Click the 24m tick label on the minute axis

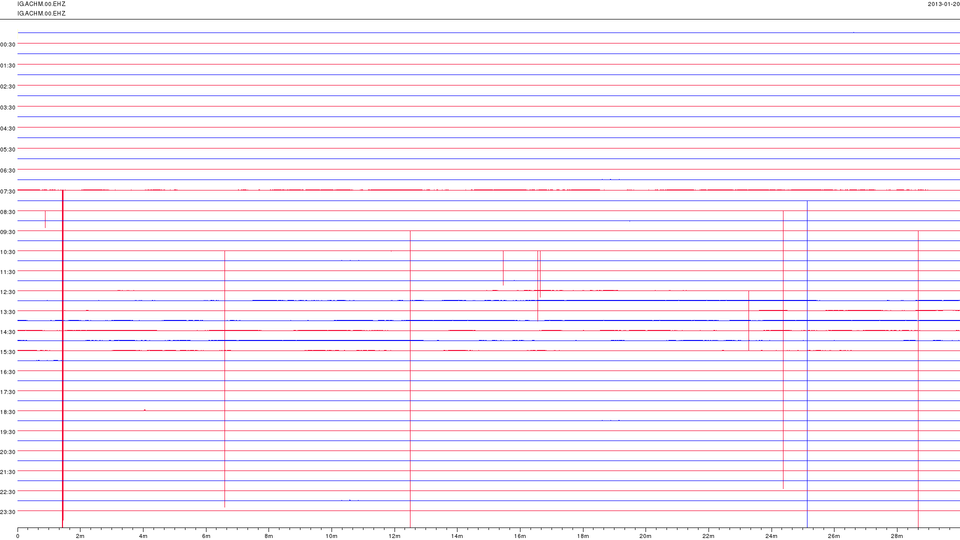point(771,536)
